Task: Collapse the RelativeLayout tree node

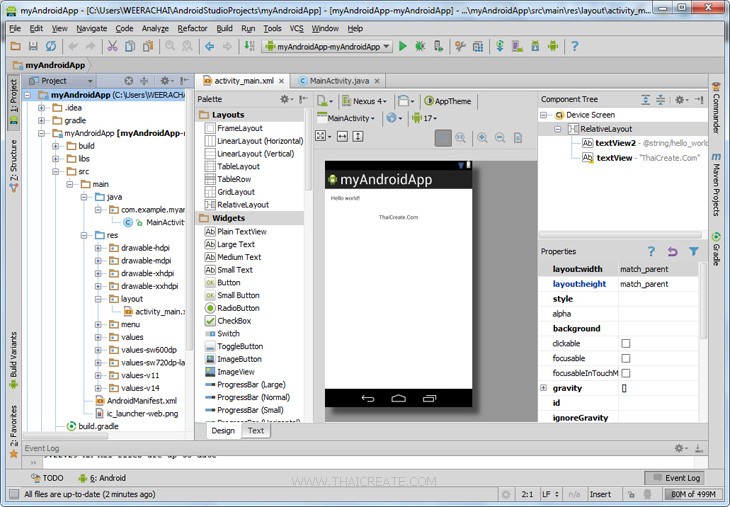Action: (x=557, y=129)
